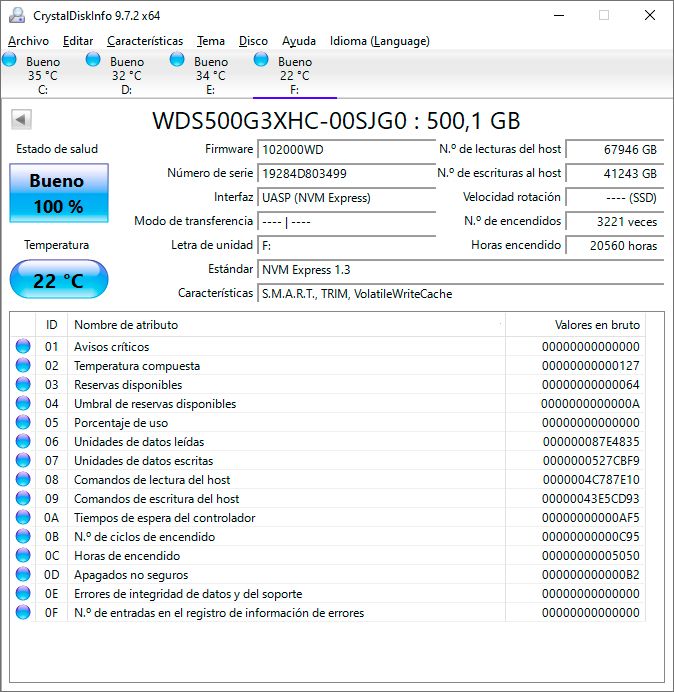Image resolution: width=674 pixels, height=692 pixels.
Task: Select the Apagados no seguros attribute name
Action: pos(131,575)
